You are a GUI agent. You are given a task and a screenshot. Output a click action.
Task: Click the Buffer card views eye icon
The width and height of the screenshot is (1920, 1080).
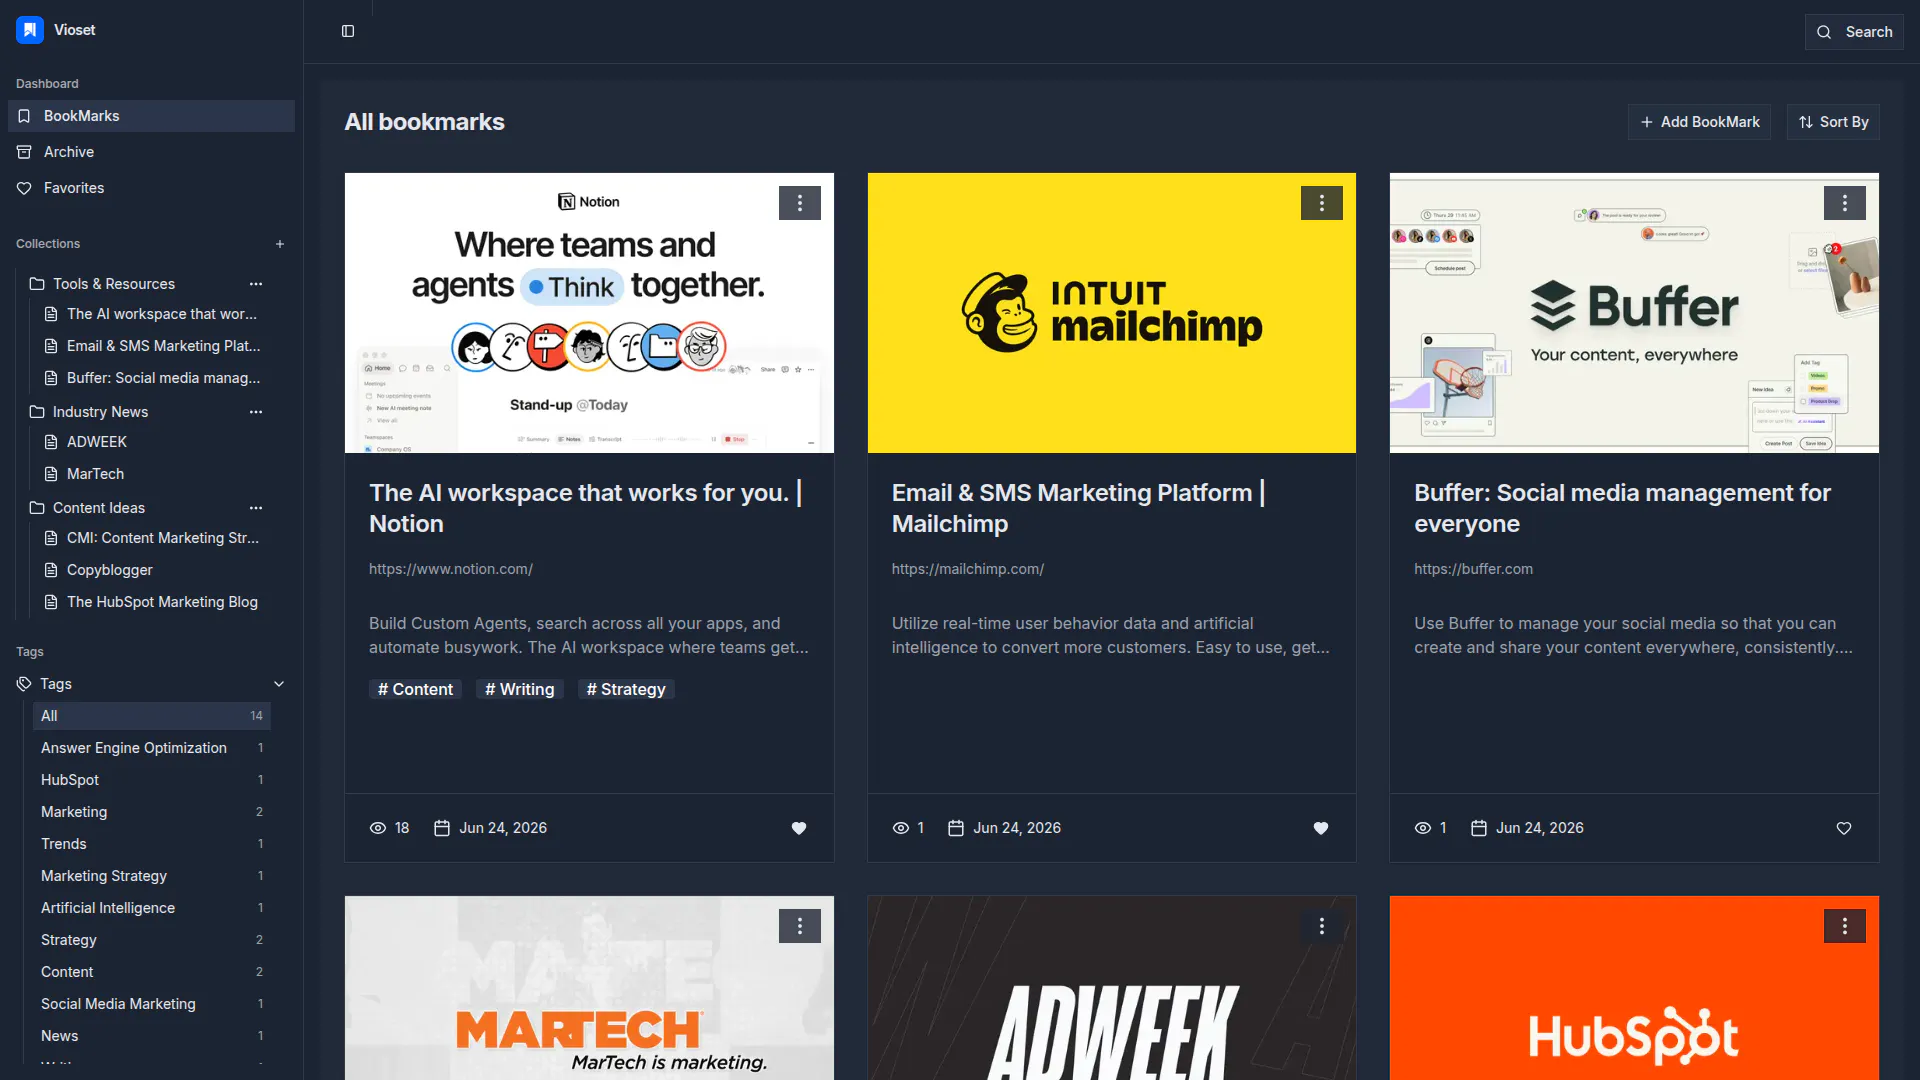click(x=1423, y=828)
